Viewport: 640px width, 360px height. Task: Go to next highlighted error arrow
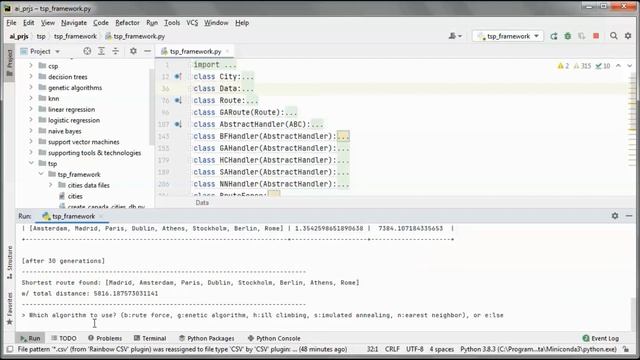(629, 66)
